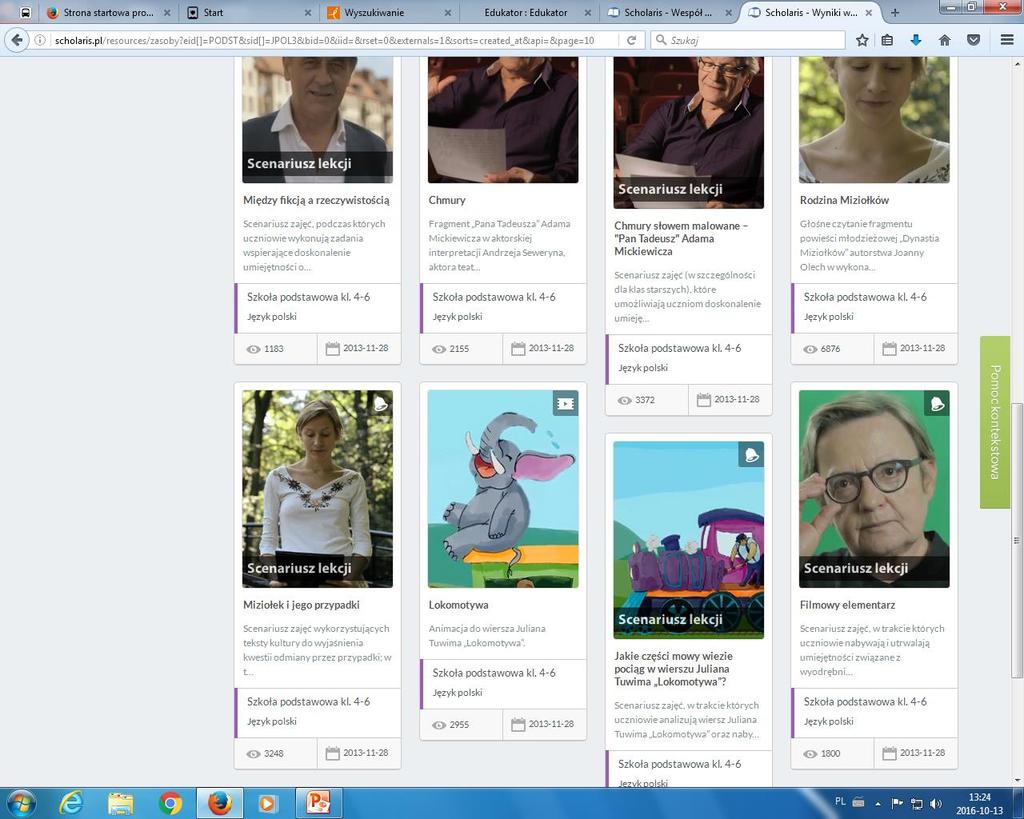Bookmark this page with the star icon
1024x819 pixels.
pos(862,40)
